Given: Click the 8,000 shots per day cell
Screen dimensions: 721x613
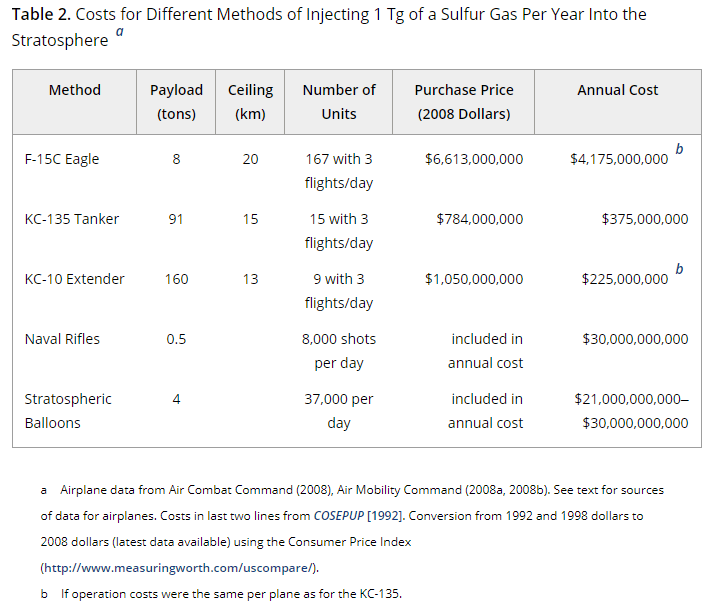Looking at the screenshot, I should pos(339,350).
